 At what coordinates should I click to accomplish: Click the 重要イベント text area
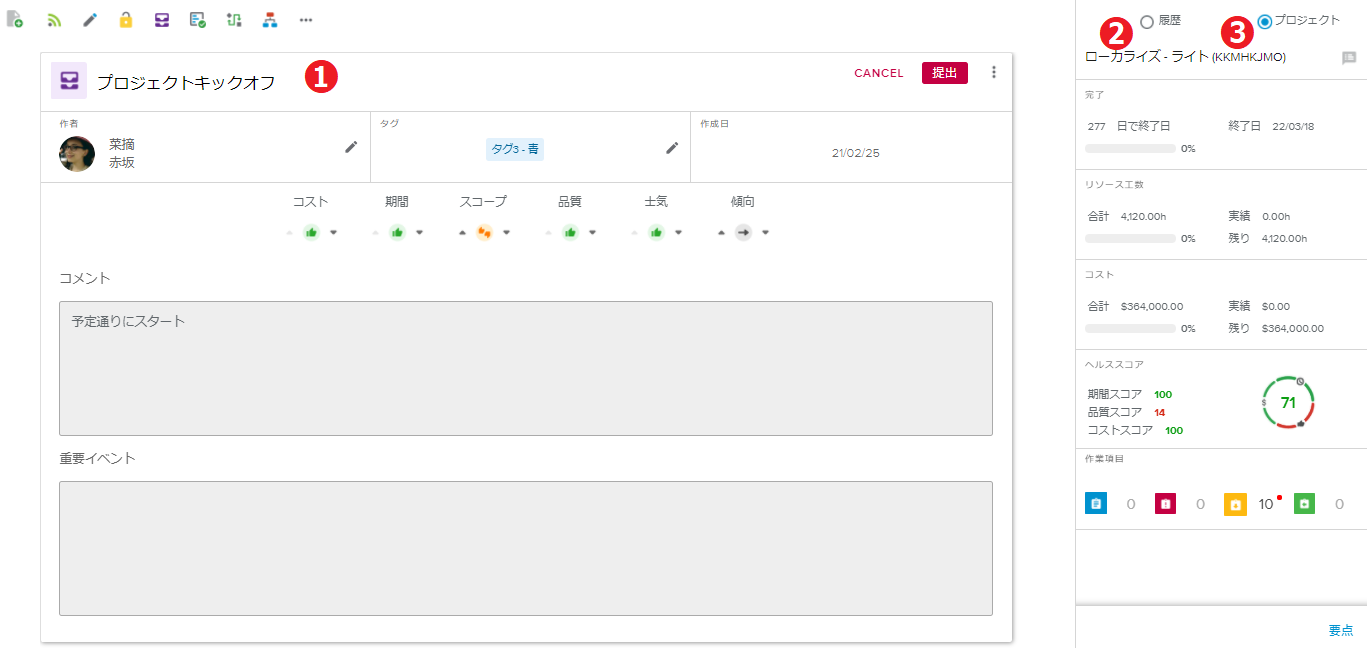point(525,548)
